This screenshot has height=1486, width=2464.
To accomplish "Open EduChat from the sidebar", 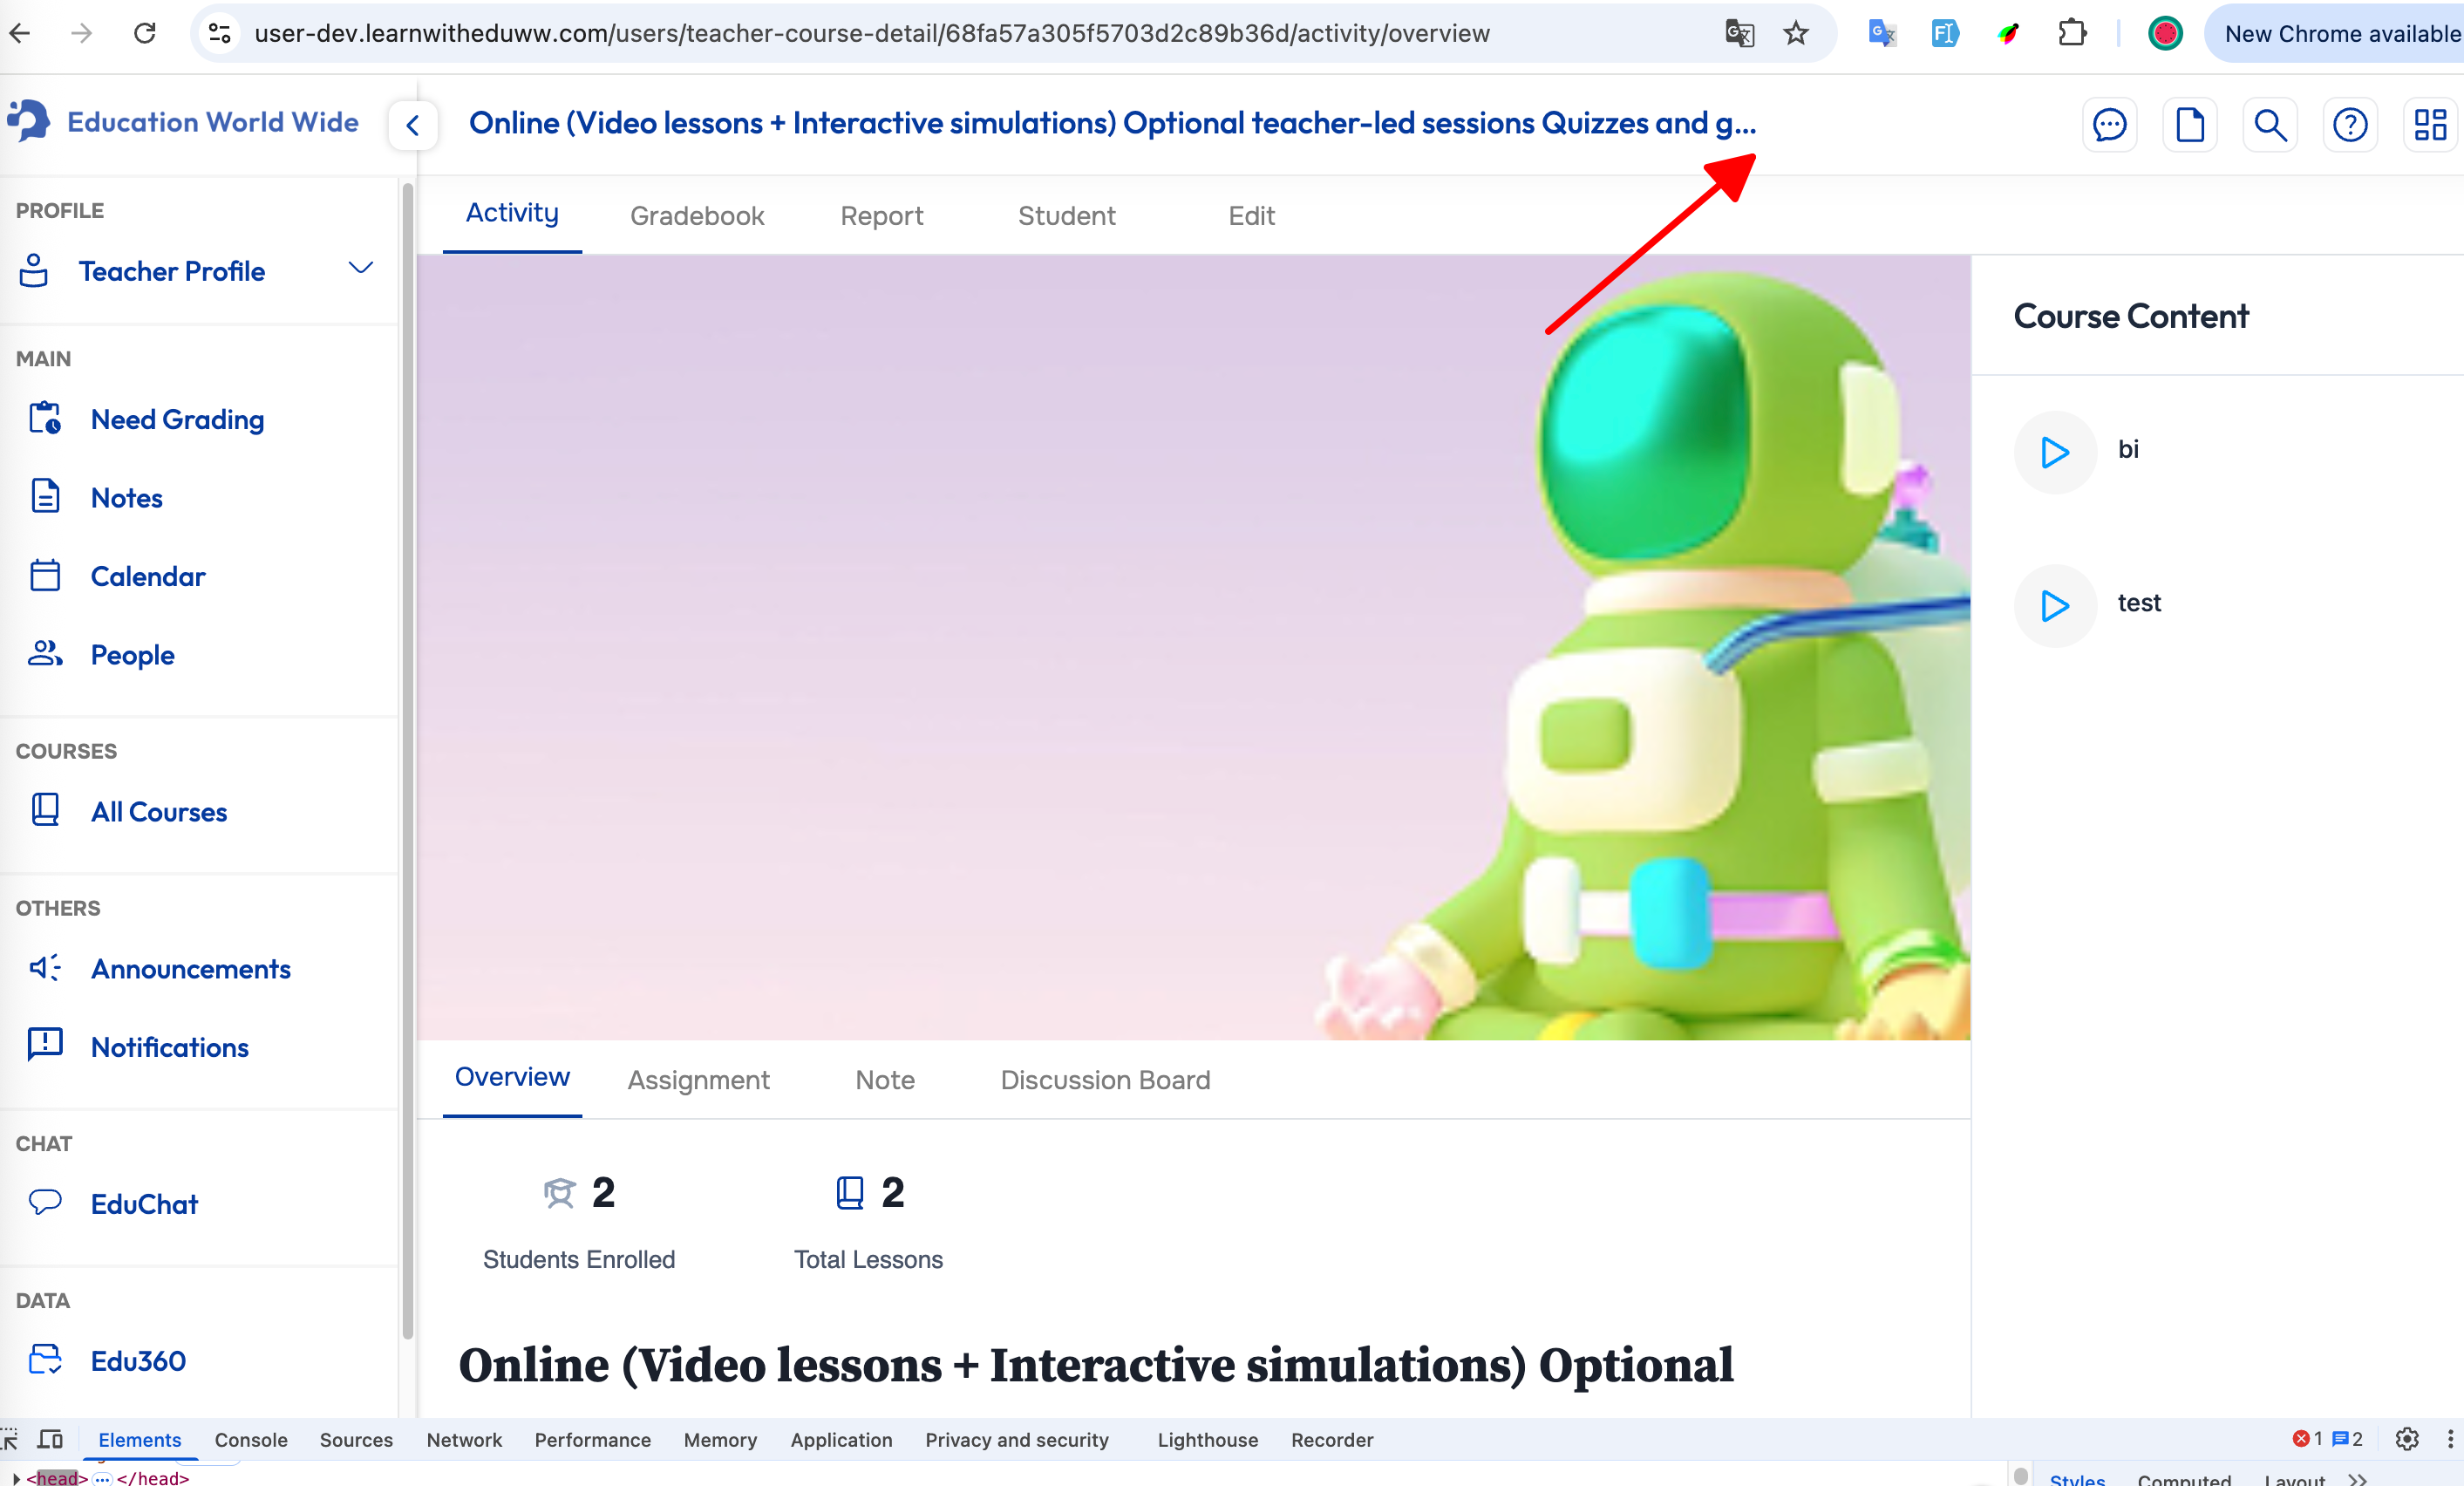I will pyautogui.click(x=144, y=1204).
